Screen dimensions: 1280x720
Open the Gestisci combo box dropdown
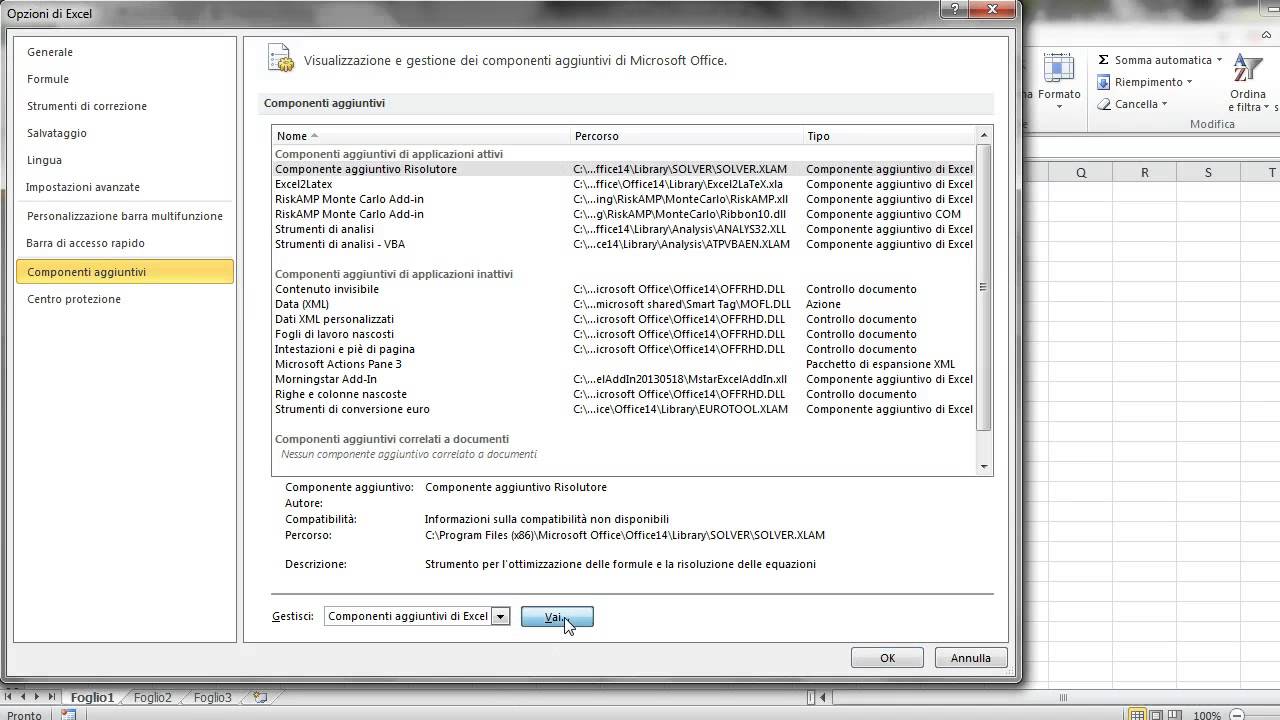click(501, 616)
